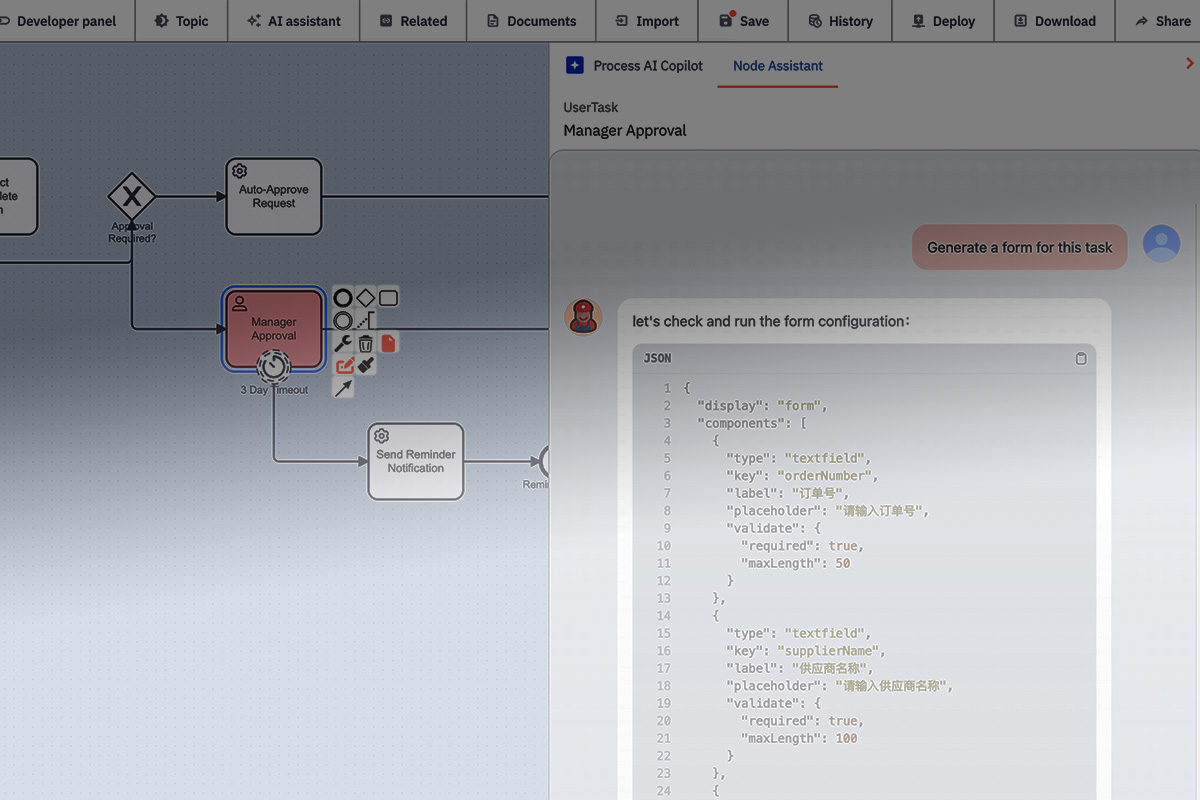The height and width of the screenshot is (800, 1200).
Task: Select the 3 Day Timeout timer event
Action: coord(274,367)
